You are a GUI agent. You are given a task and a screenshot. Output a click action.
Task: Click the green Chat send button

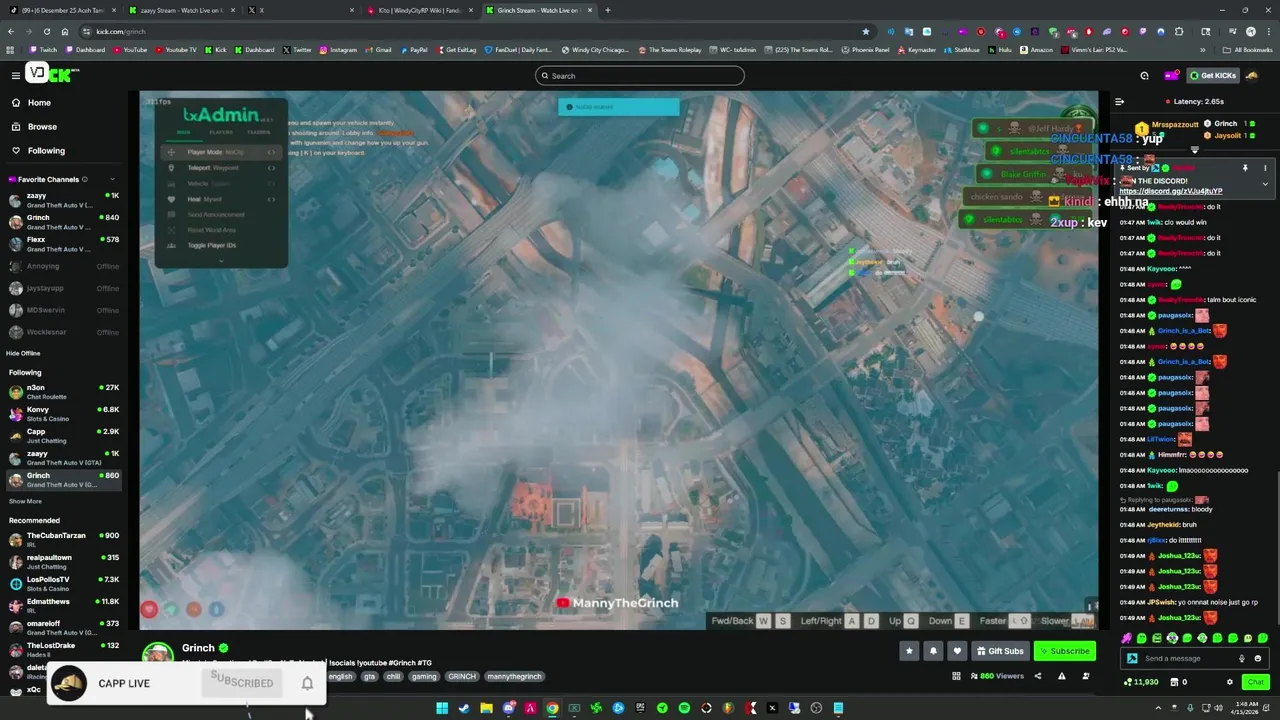1255,682
